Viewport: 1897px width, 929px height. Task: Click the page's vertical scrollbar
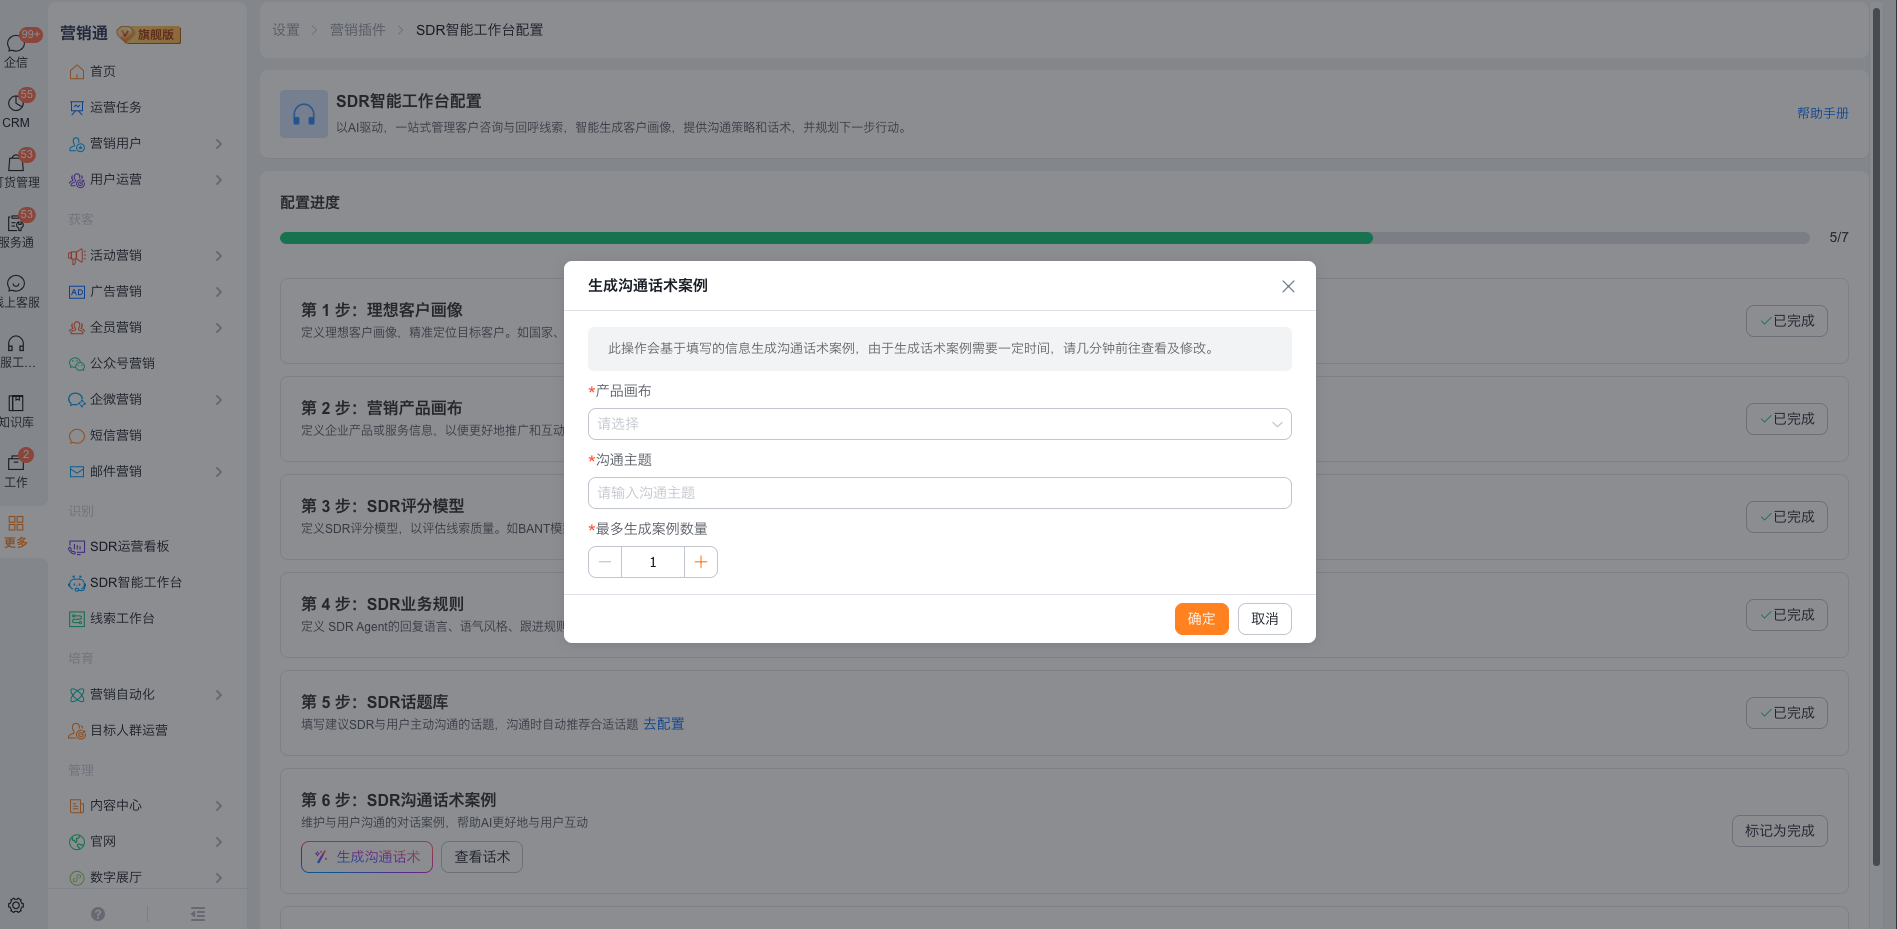[1877, 437]
